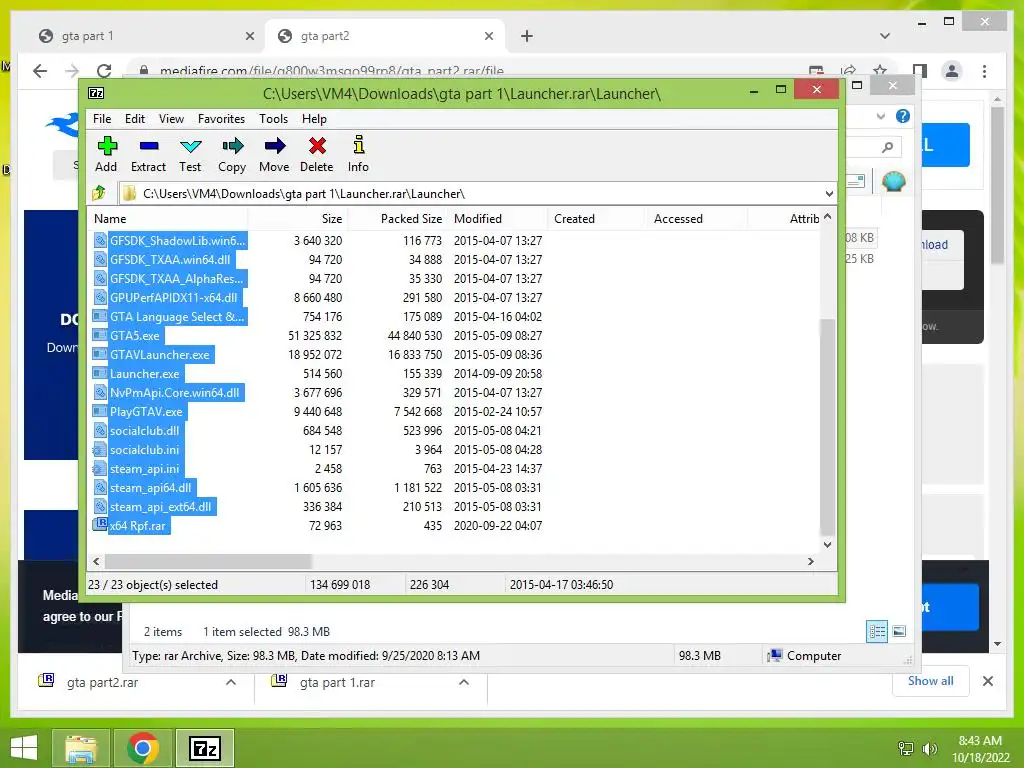
Task: Click the Test toolbar icon
Action: pyautogui.click(x=191, y=146)
